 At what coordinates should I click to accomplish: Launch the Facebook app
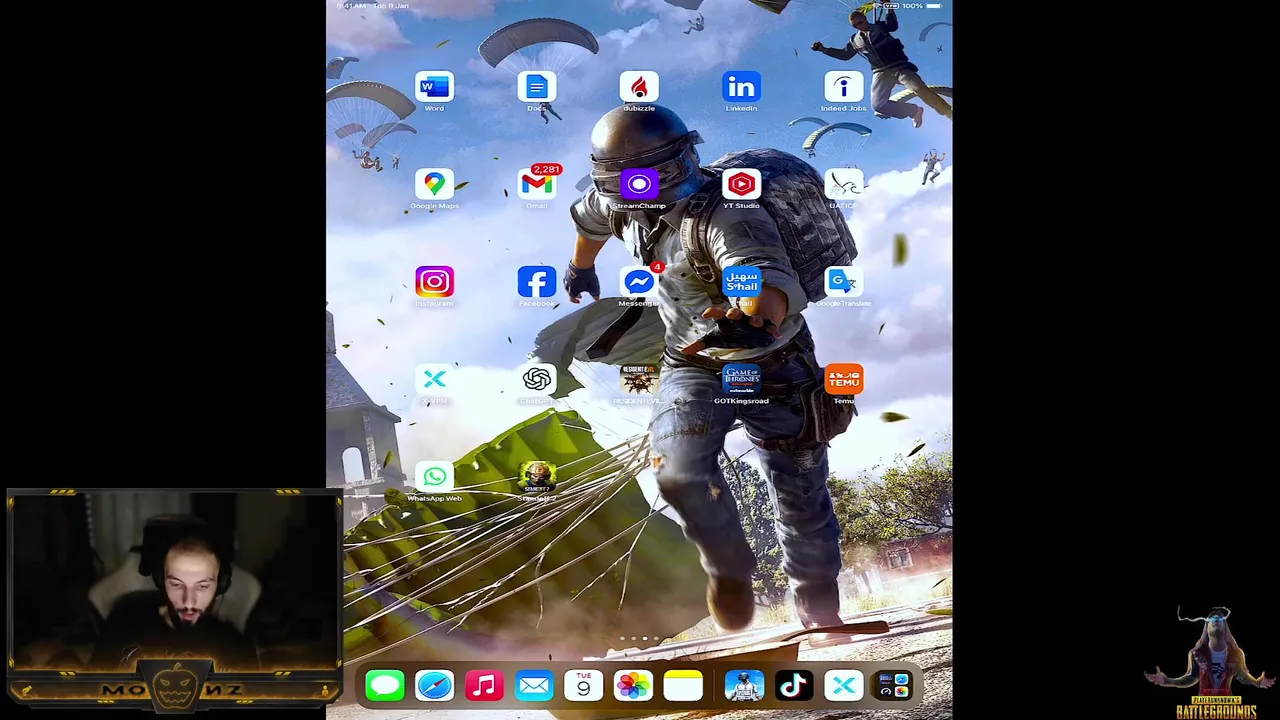click(537, 282)
